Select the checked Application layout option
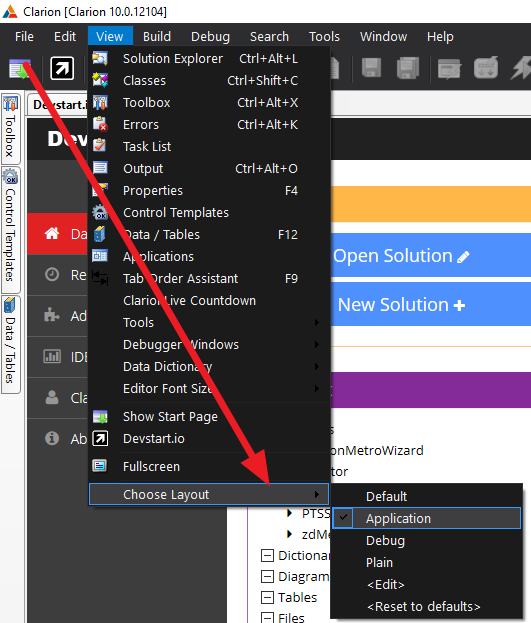The height and width of the screenshot is (623, 531). click(427, 518)
